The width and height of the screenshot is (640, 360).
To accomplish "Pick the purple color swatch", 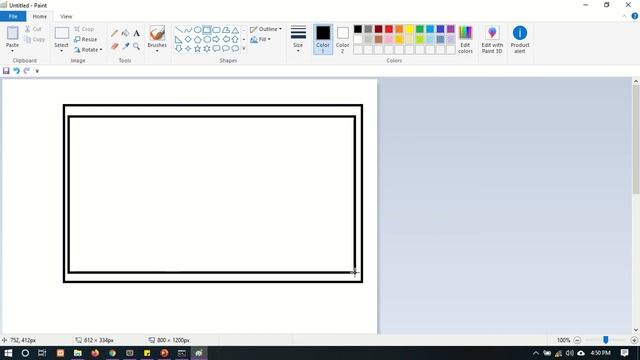I will [451, 29].
